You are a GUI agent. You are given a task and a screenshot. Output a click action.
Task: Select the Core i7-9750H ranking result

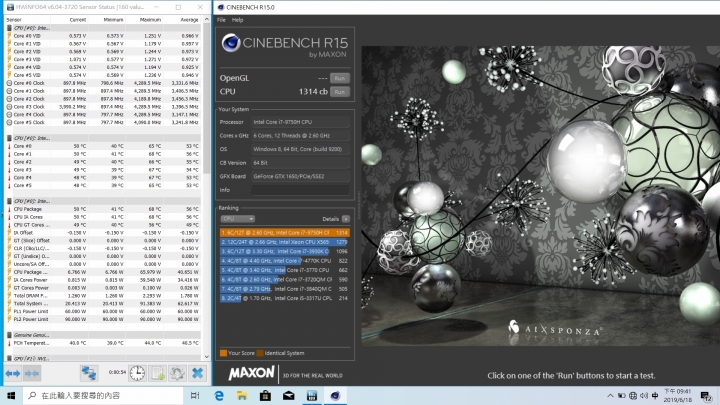(x=285, y=231)
